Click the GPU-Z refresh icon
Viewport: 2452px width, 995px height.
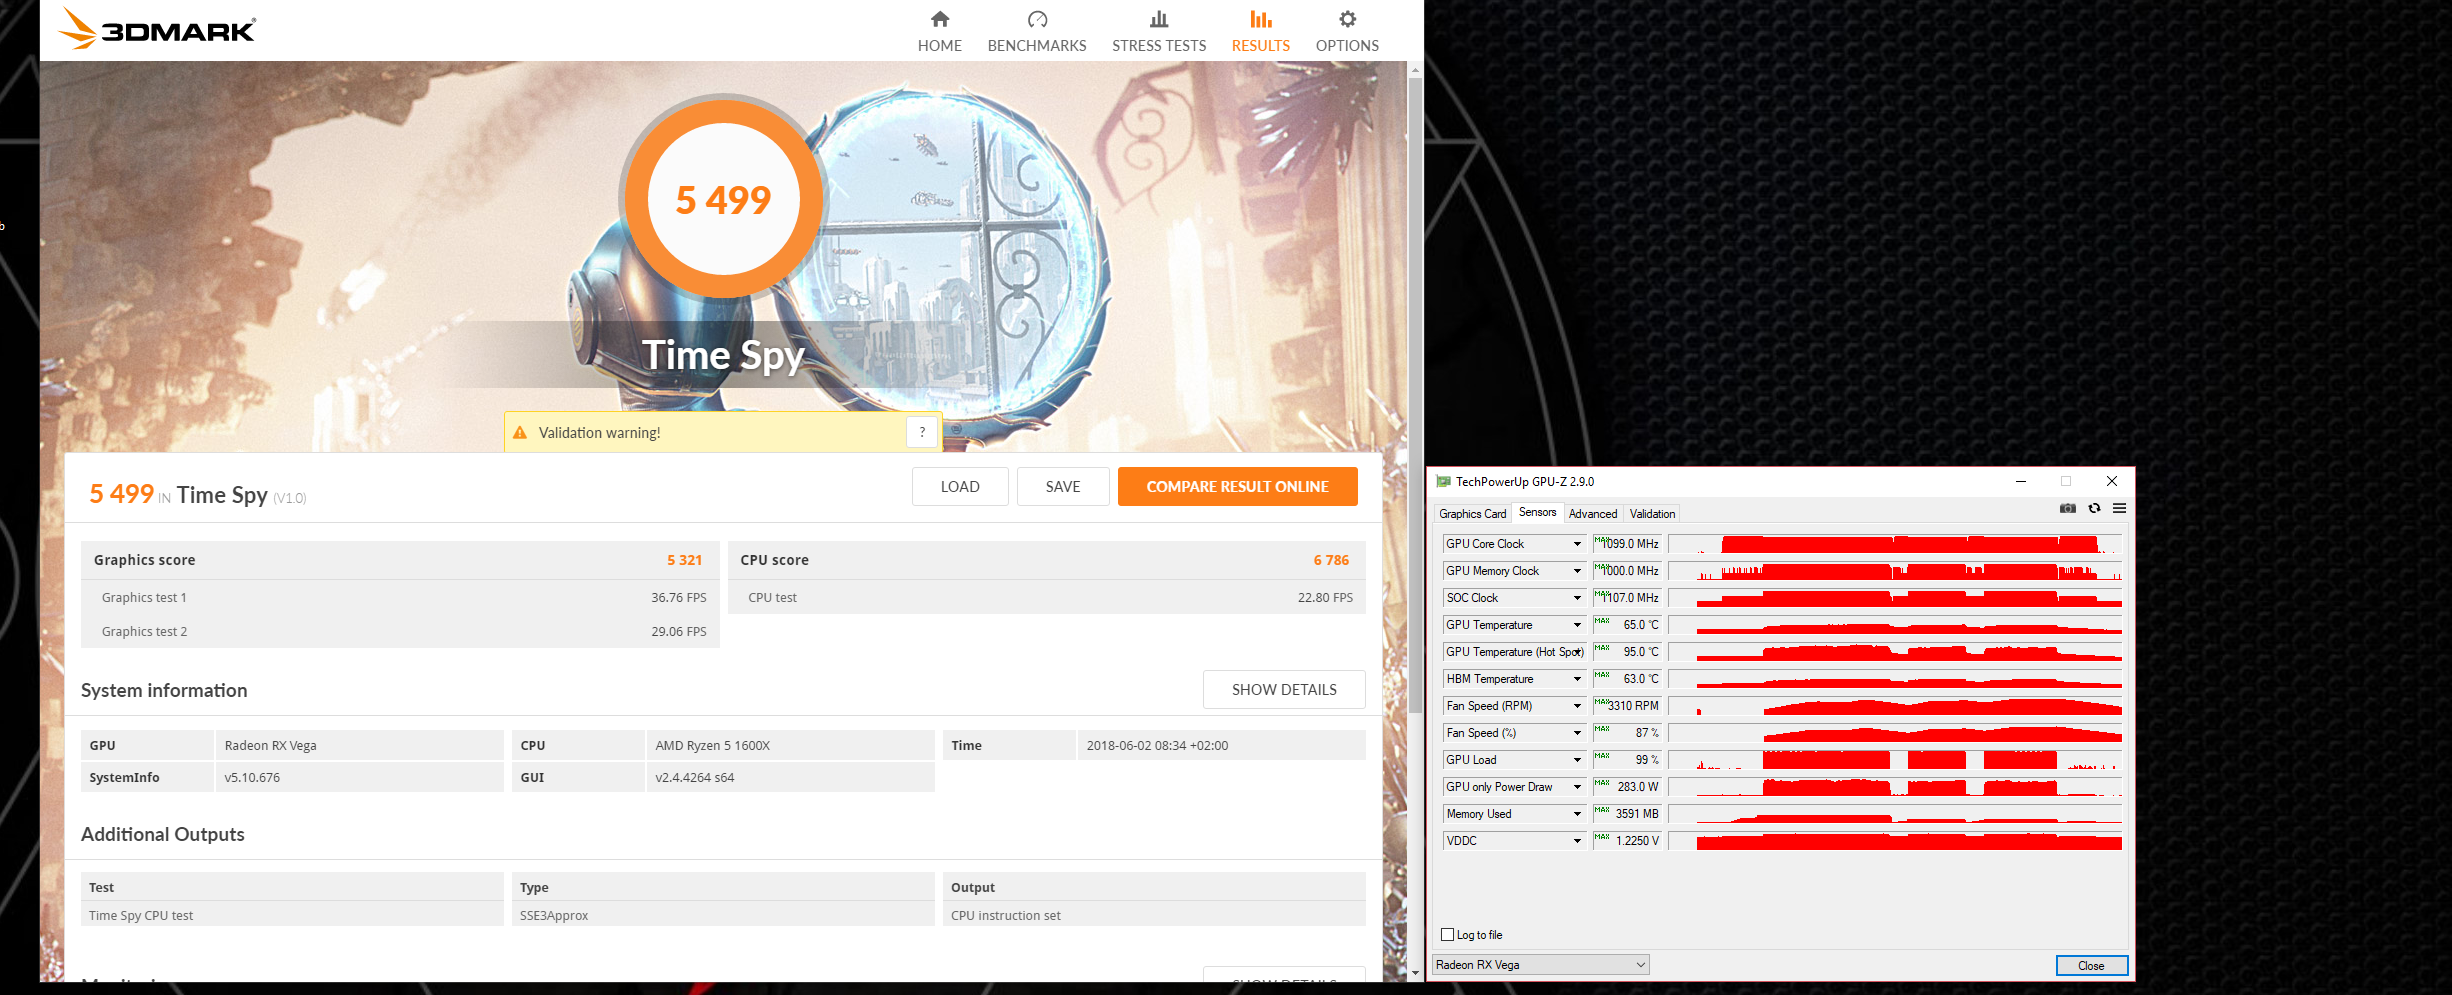click(x=2094, y=509)
